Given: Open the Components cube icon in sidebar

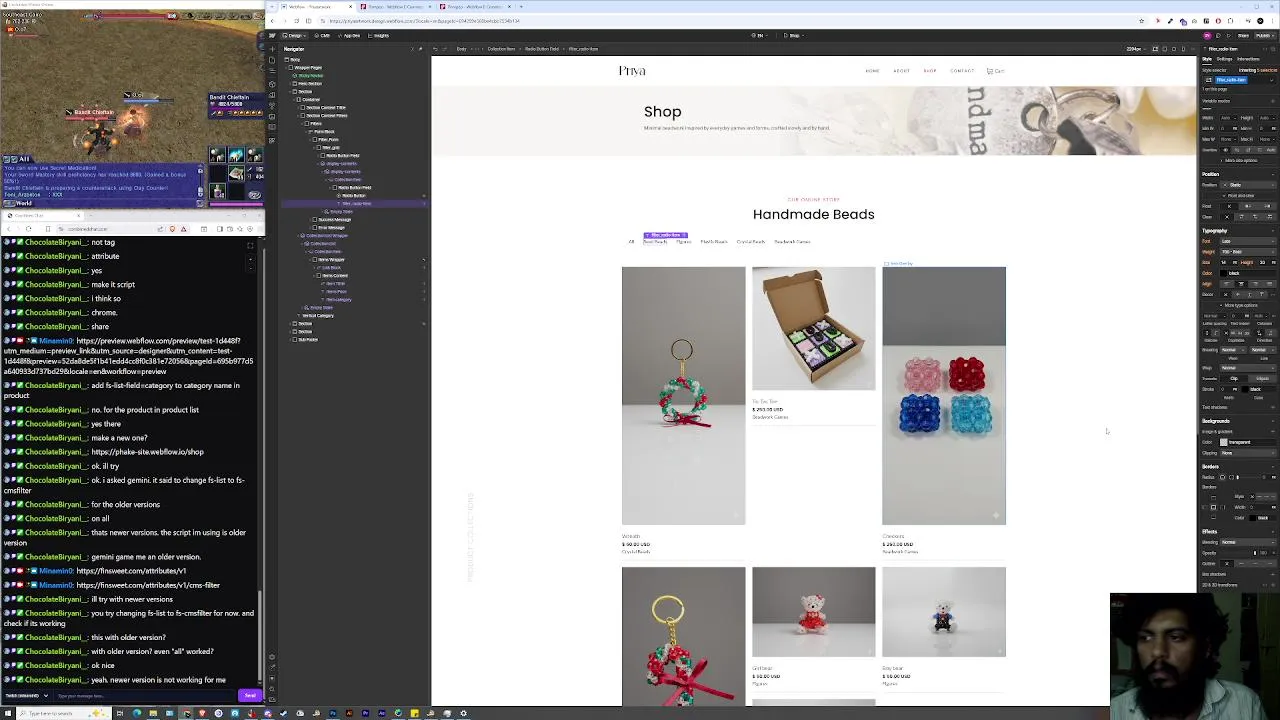Looking at the screenshot, I should (272, 84).
